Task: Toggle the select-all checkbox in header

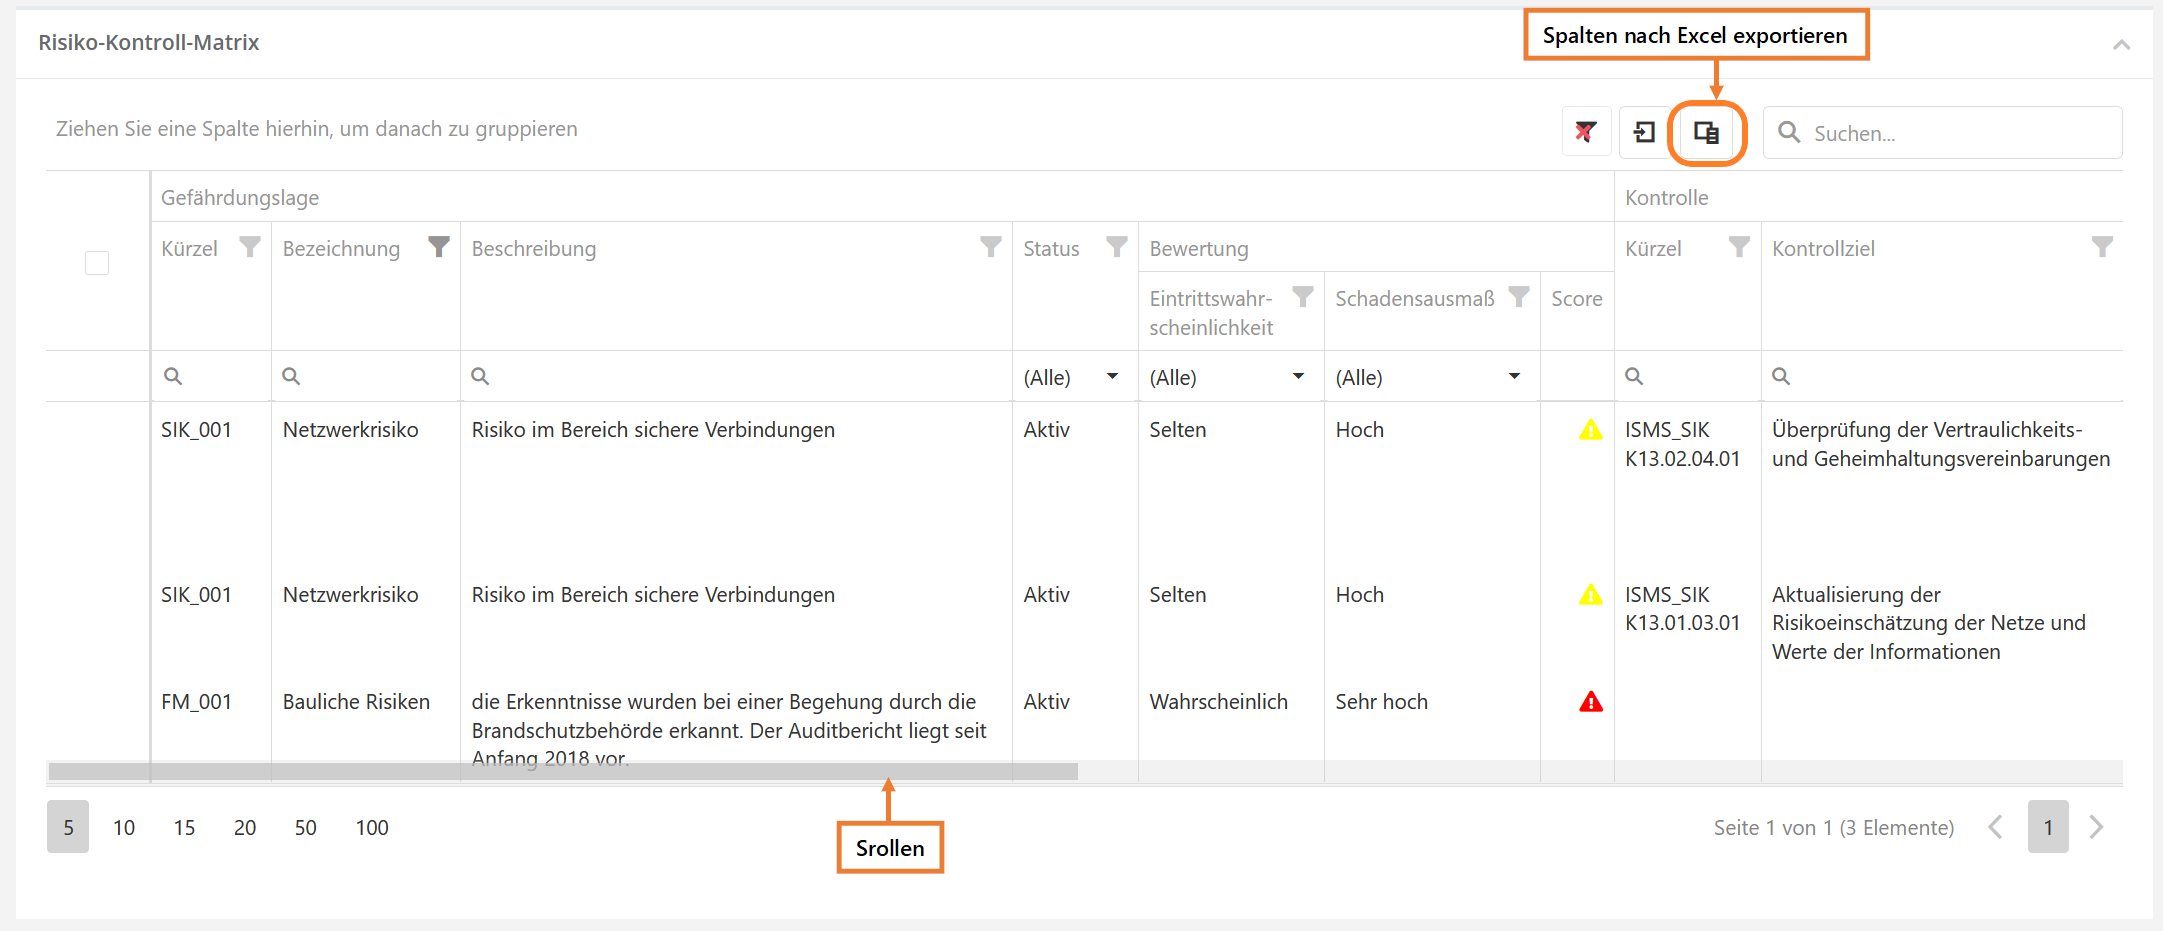Action: [97, 263]
